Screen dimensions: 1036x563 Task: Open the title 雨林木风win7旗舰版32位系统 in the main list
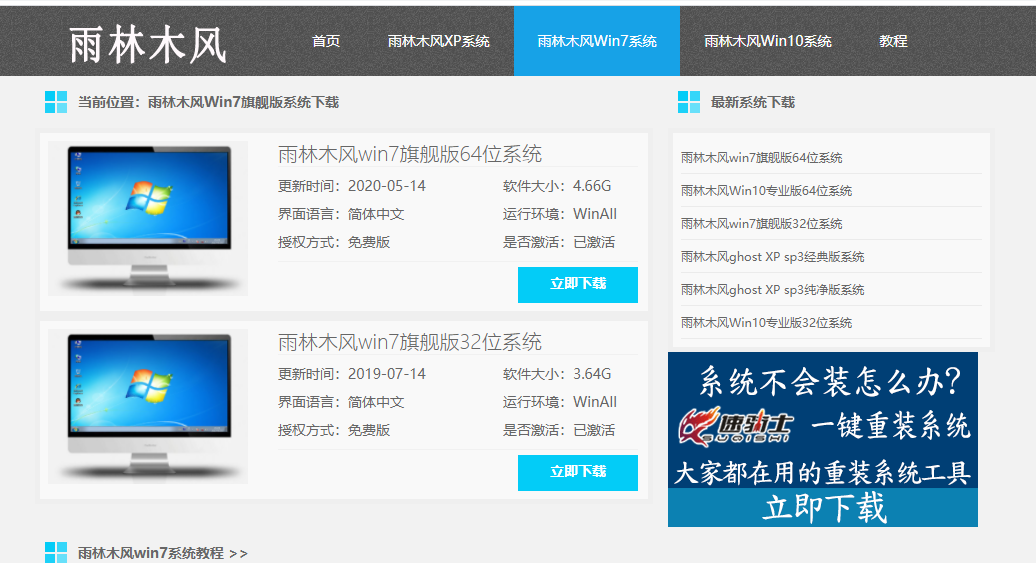click(x=410, y=342)
